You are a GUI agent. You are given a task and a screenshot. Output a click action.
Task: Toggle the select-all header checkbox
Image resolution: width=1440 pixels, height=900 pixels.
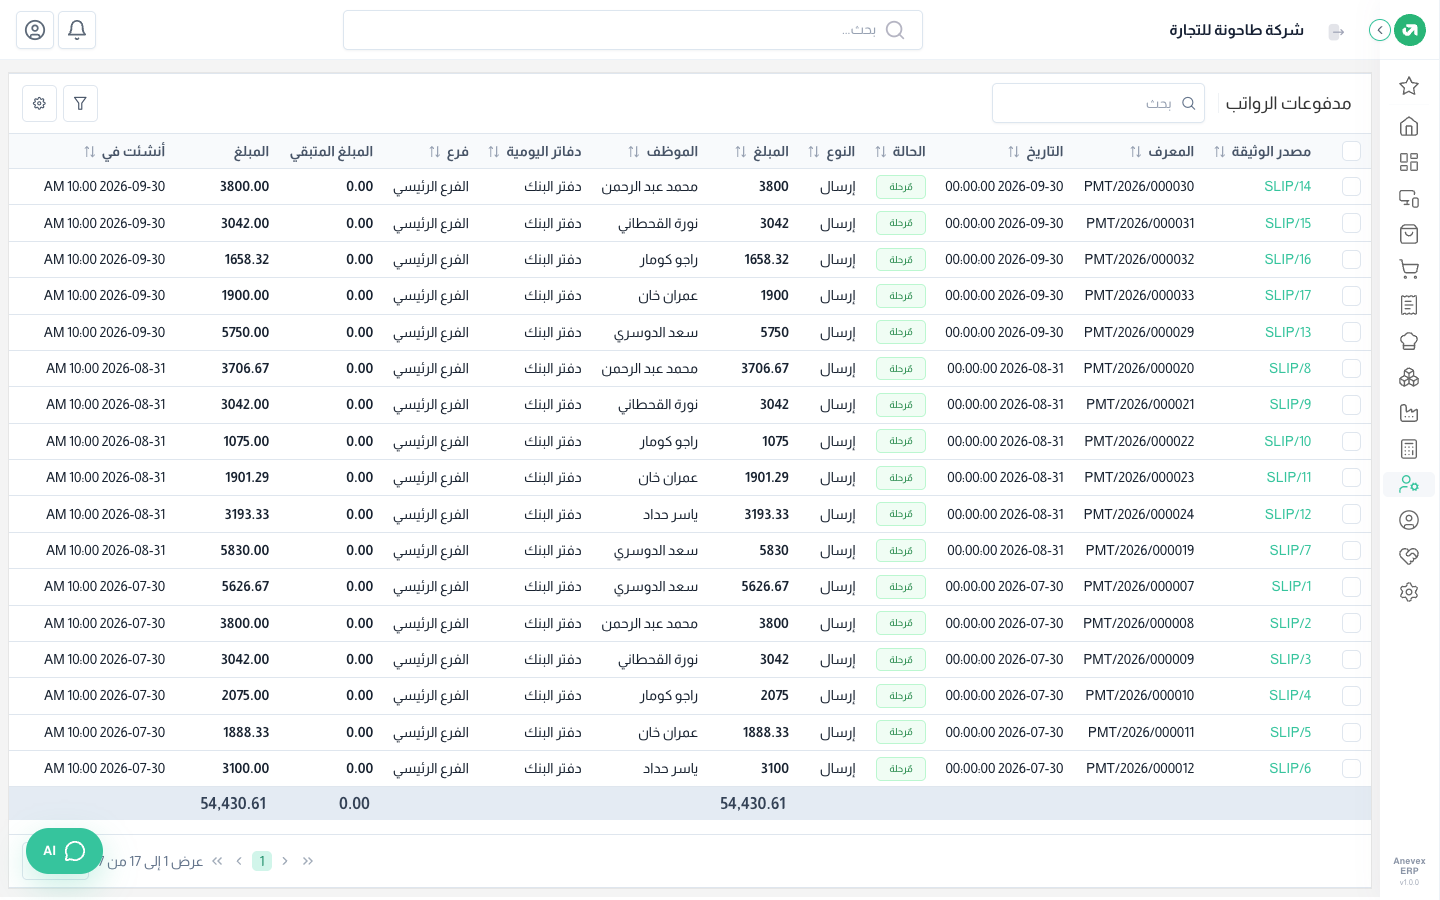[1351, 151]
